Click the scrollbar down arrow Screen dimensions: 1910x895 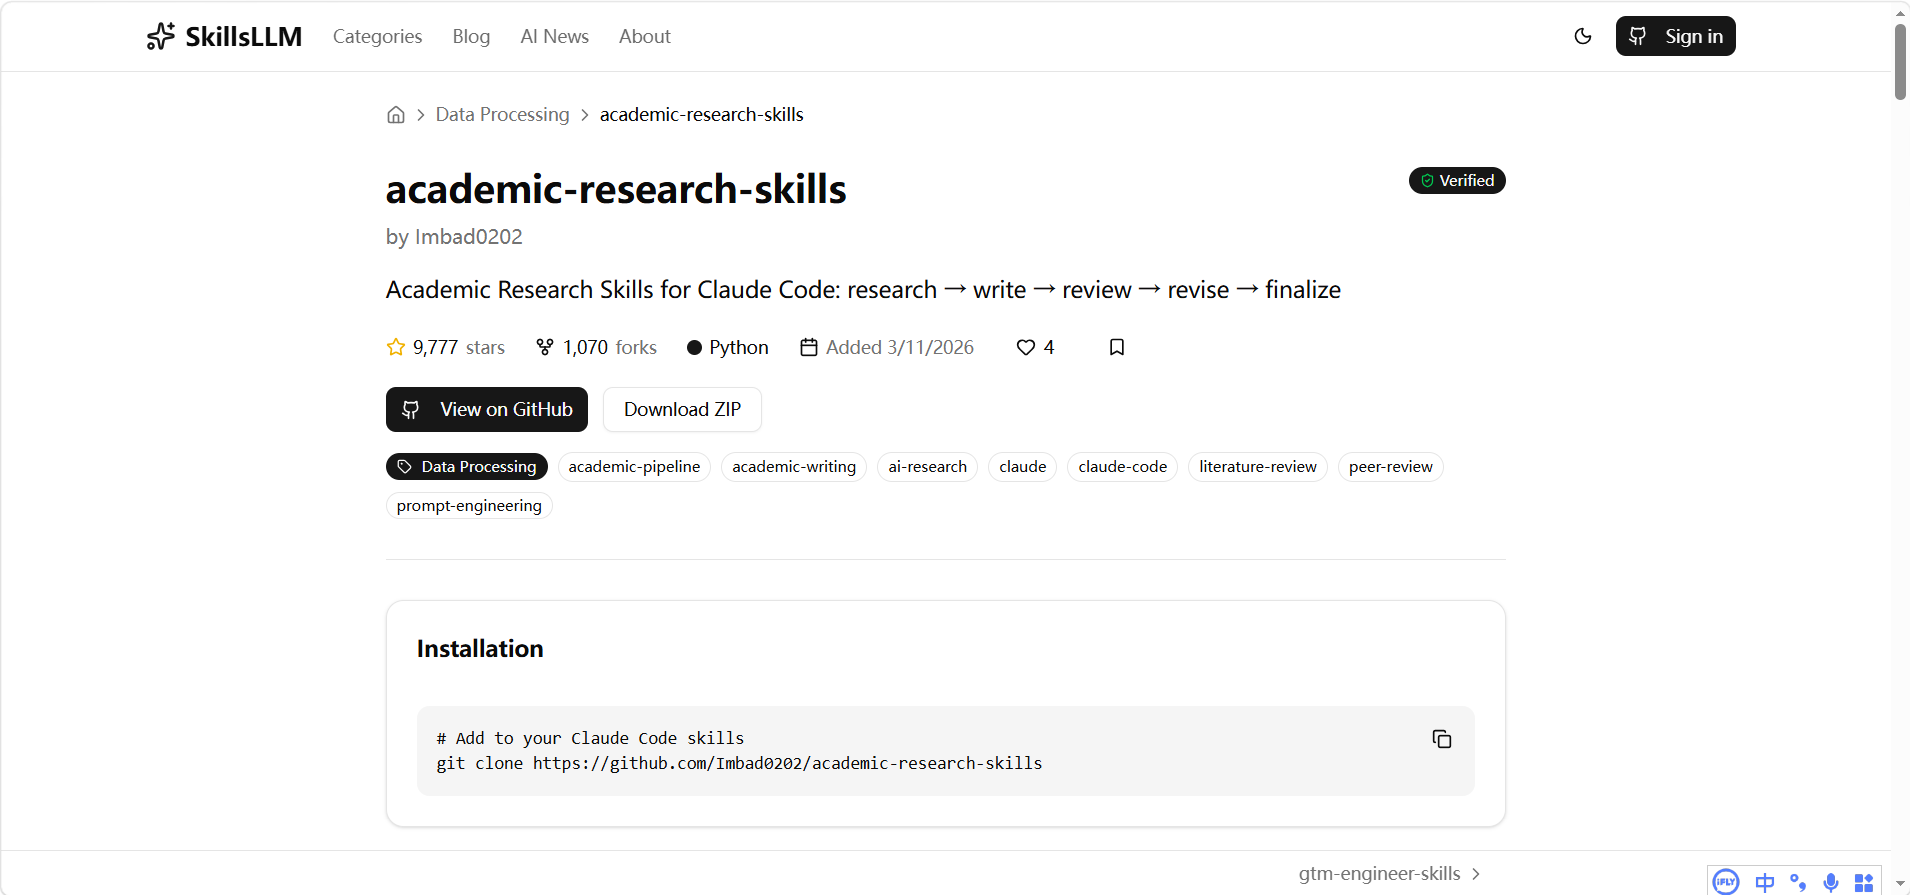1900,884
